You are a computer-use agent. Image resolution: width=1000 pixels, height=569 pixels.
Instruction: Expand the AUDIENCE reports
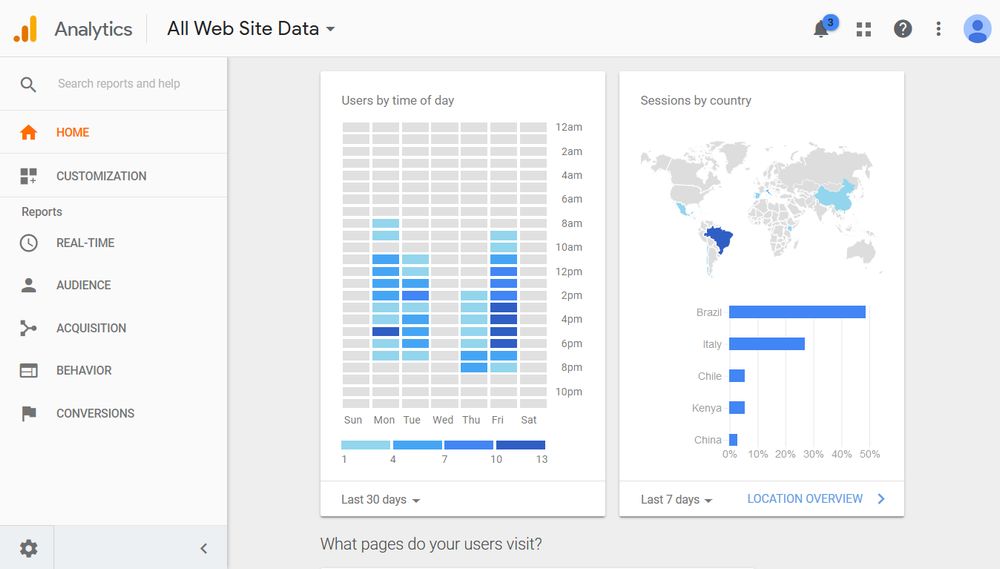83,285
